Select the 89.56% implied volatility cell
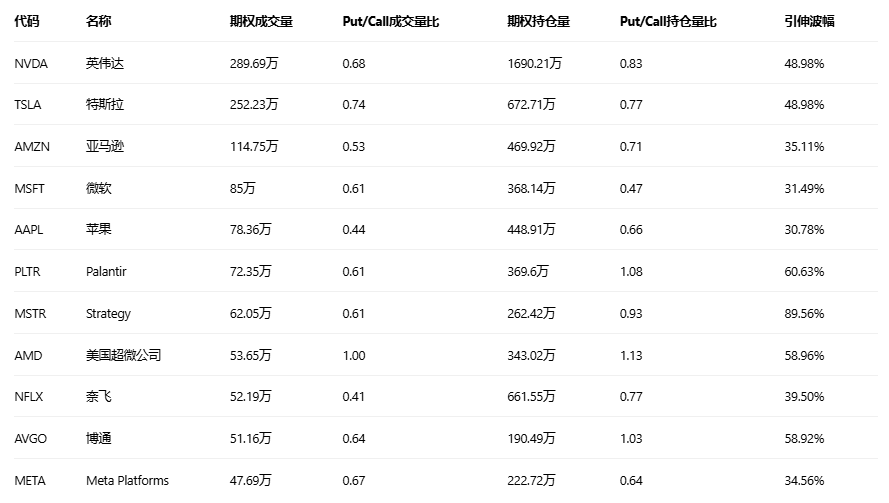The height and width of the screenshot is (503, 889). (804, 313)
